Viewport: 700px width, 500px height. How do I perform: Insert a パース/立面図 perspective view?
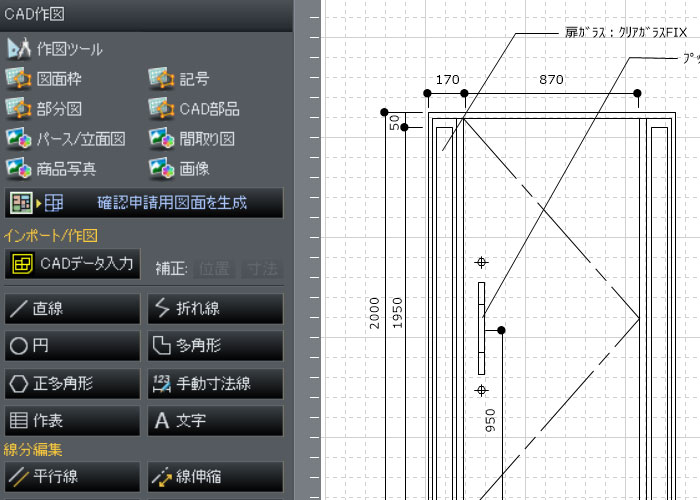(x=65, y=138)
